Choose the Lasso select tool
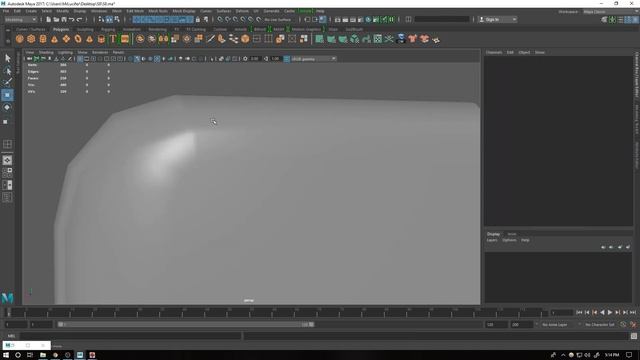This screenshot has width=640, height=360. click(7, 71)
